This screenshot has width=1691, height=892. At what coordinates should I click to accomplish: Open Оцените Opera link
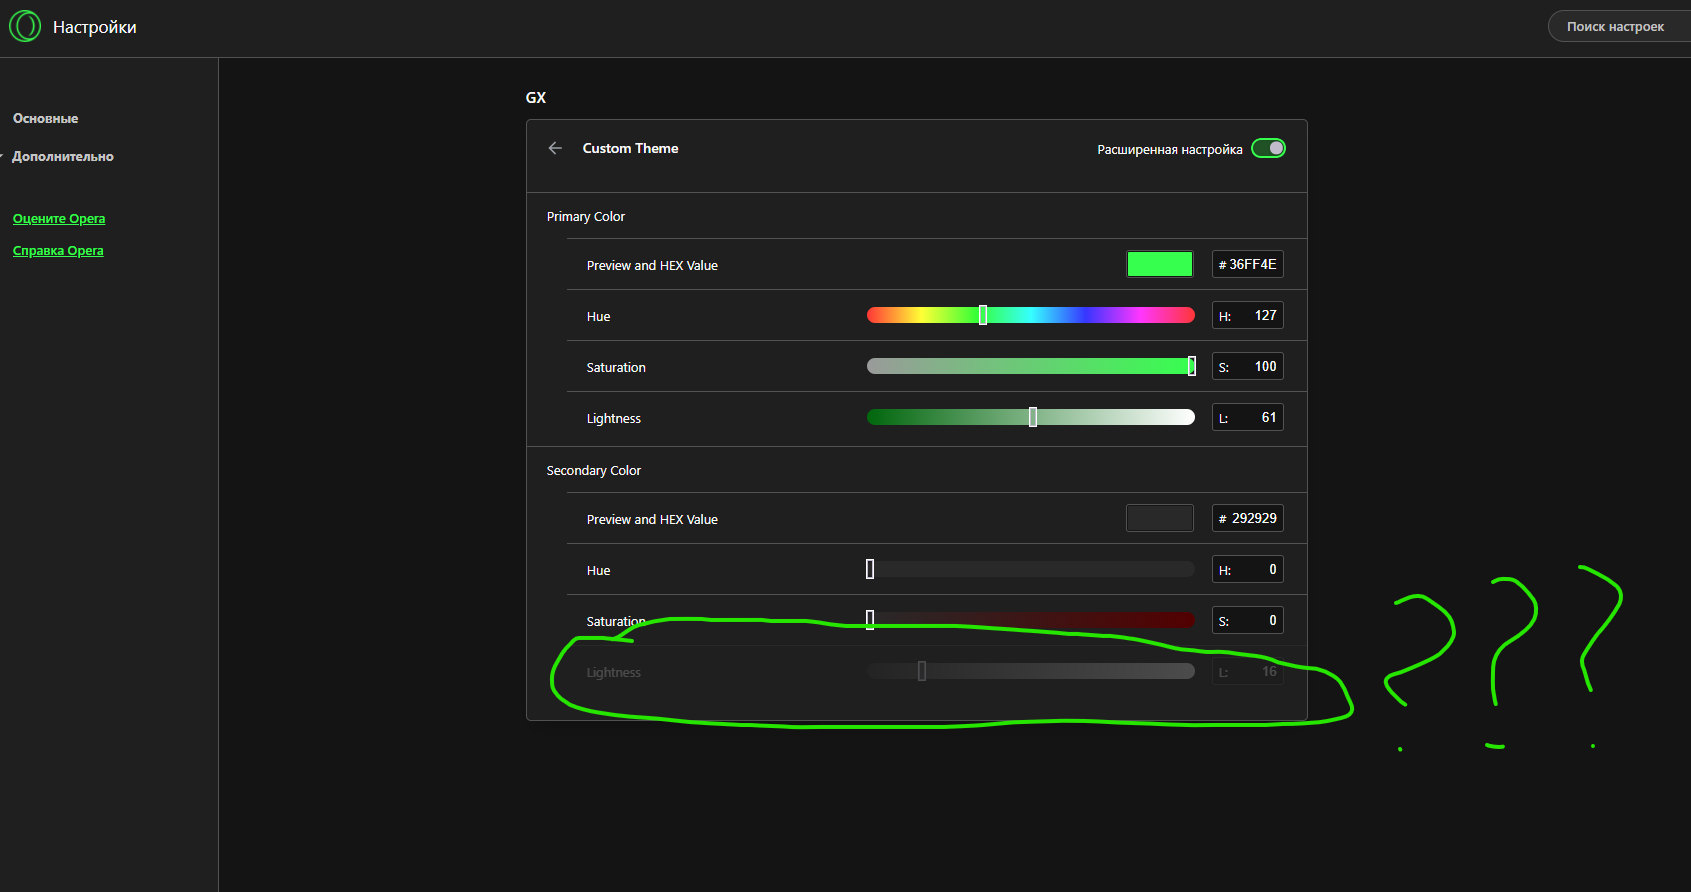[59, 219]
